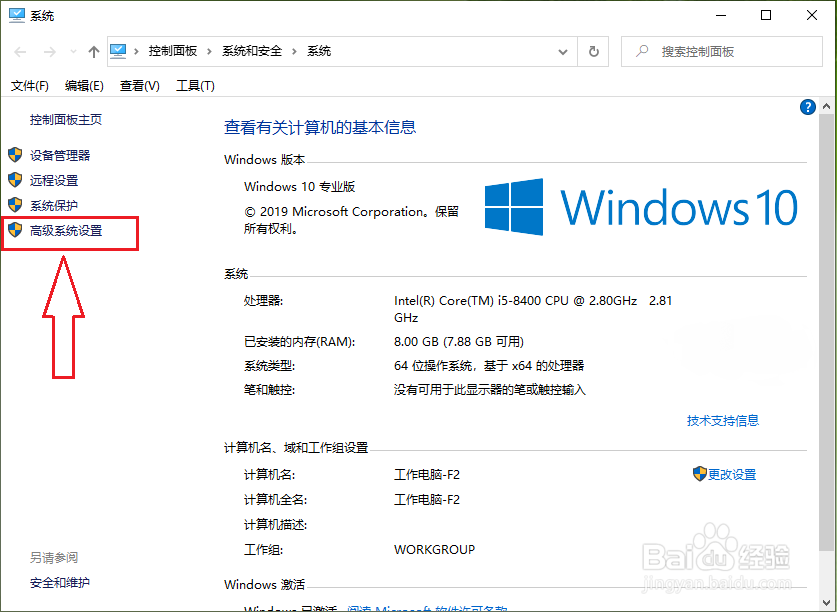Open the 编辑(E) menu
837x612 pixels.
point(84,86)
